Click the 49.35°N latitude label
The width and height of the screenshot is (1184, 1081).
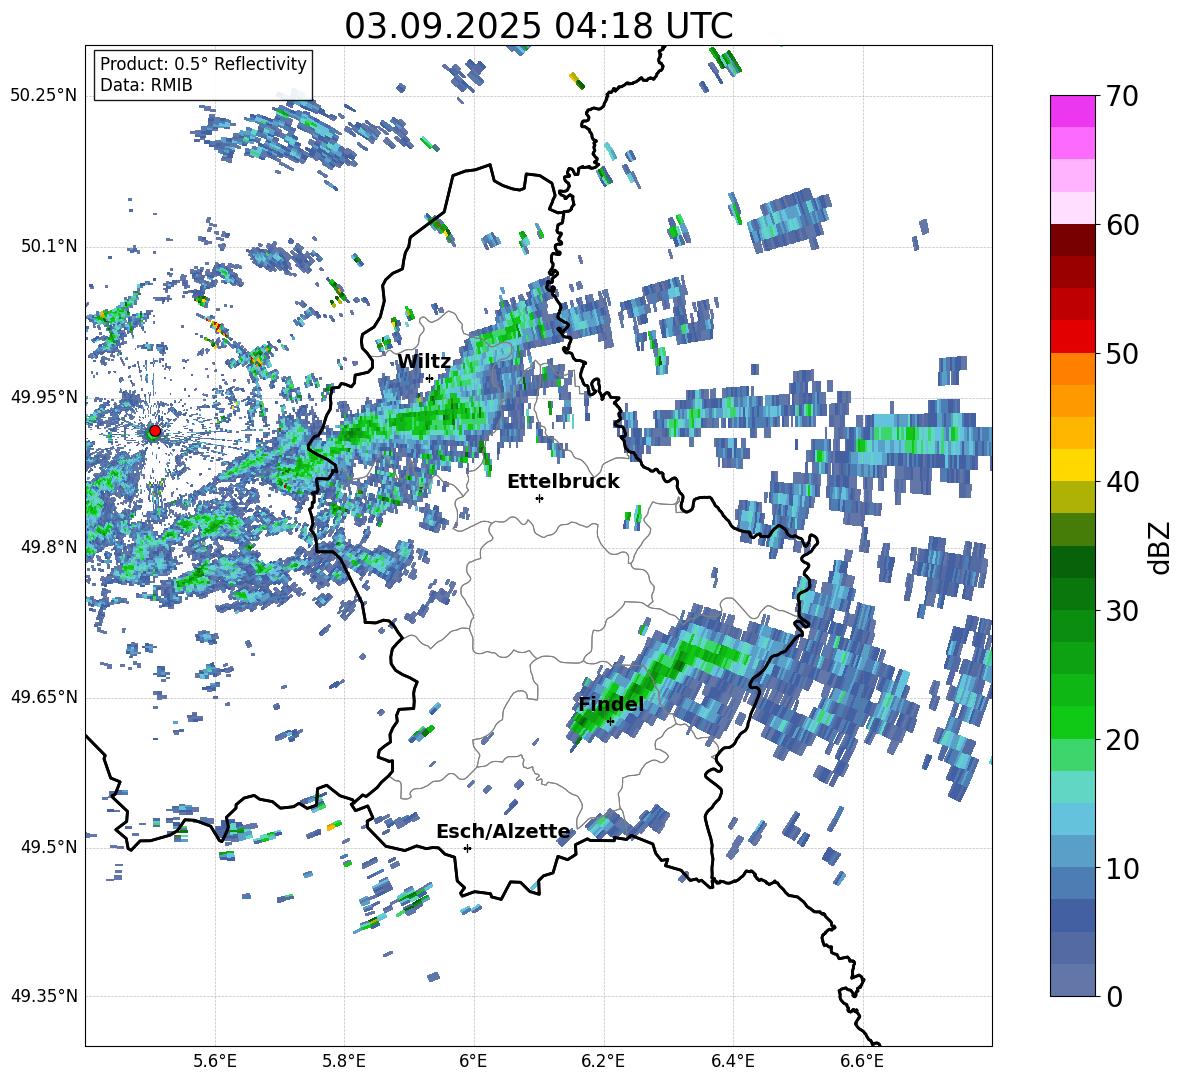[44, 996]
